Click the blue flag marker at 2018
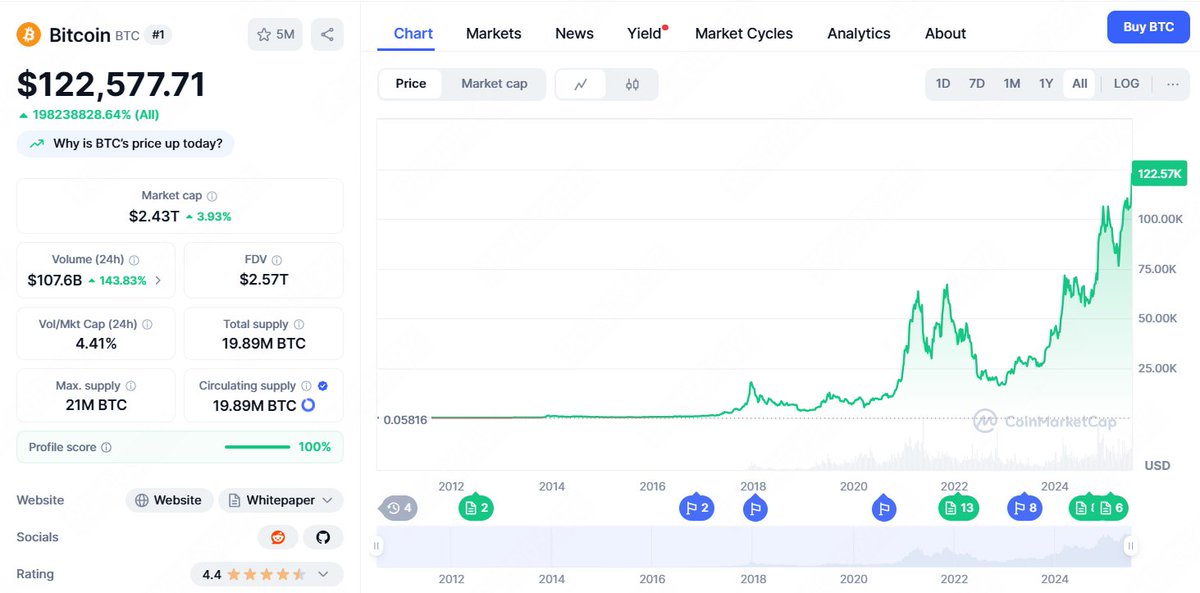 [756, 507]
